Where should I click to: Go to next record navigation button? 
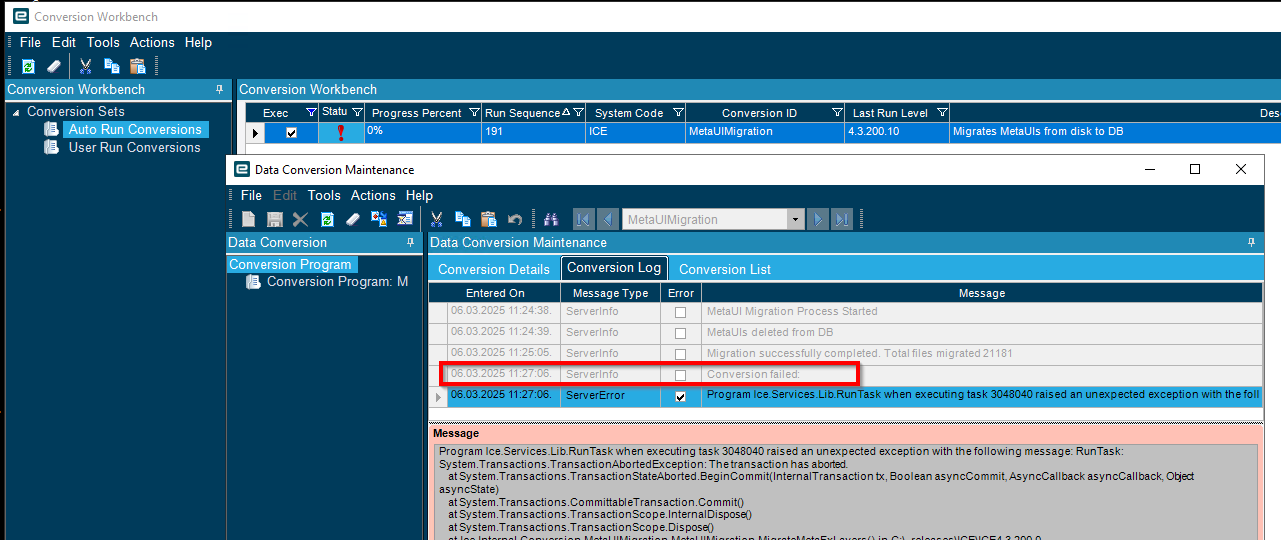[819, 219]
